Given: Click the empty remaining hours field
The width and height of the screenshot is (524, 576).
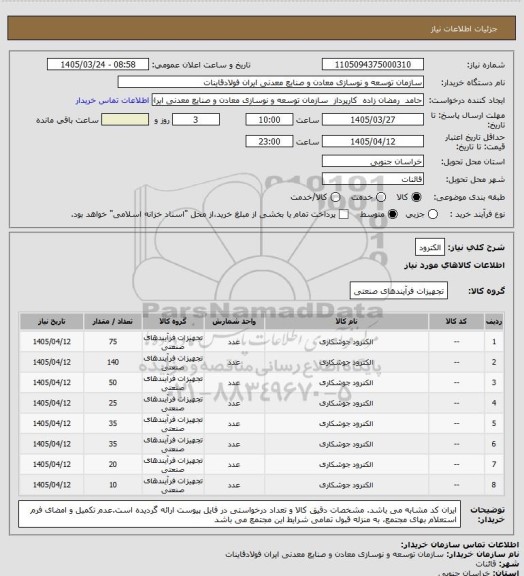Looking at the screenshot, I should pyautogui.click(x=125, y=120).
